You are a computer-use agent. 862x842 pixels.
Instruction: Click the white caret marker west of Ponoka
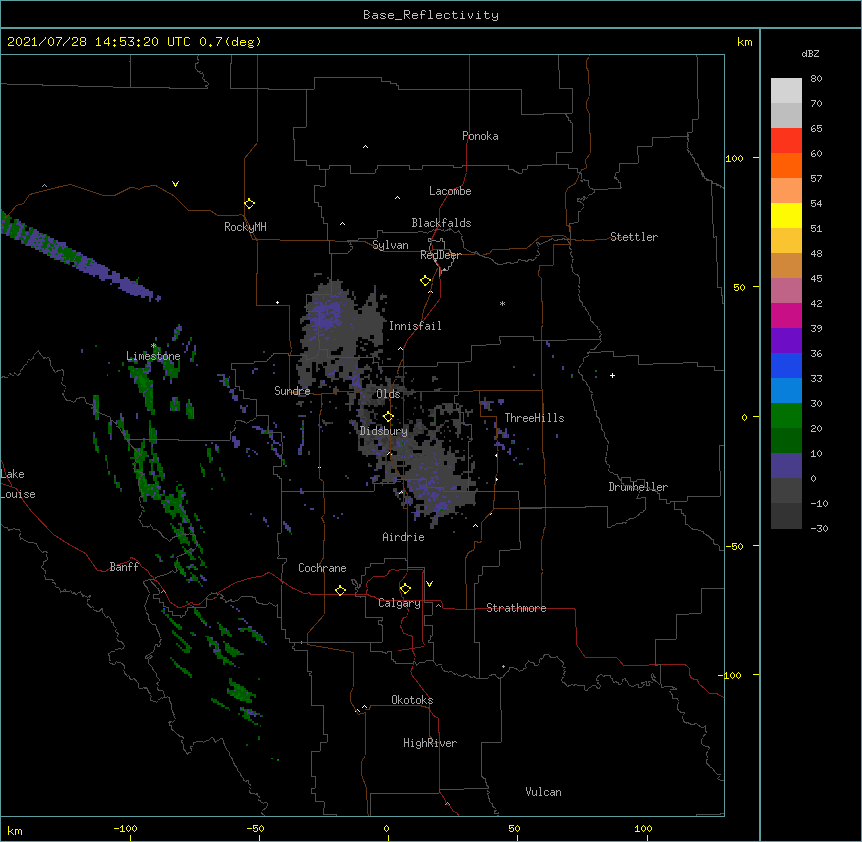(x=366, y=147)
